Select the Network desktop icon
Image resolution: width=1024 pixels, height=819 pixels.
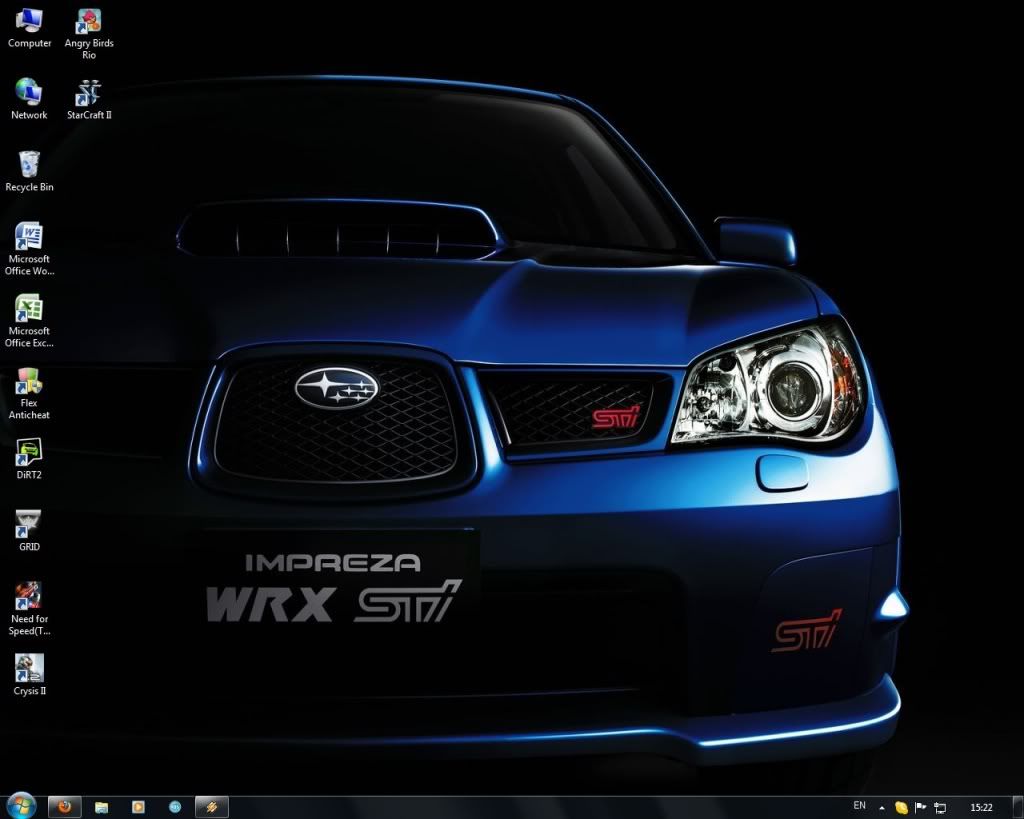pos(29,99)
